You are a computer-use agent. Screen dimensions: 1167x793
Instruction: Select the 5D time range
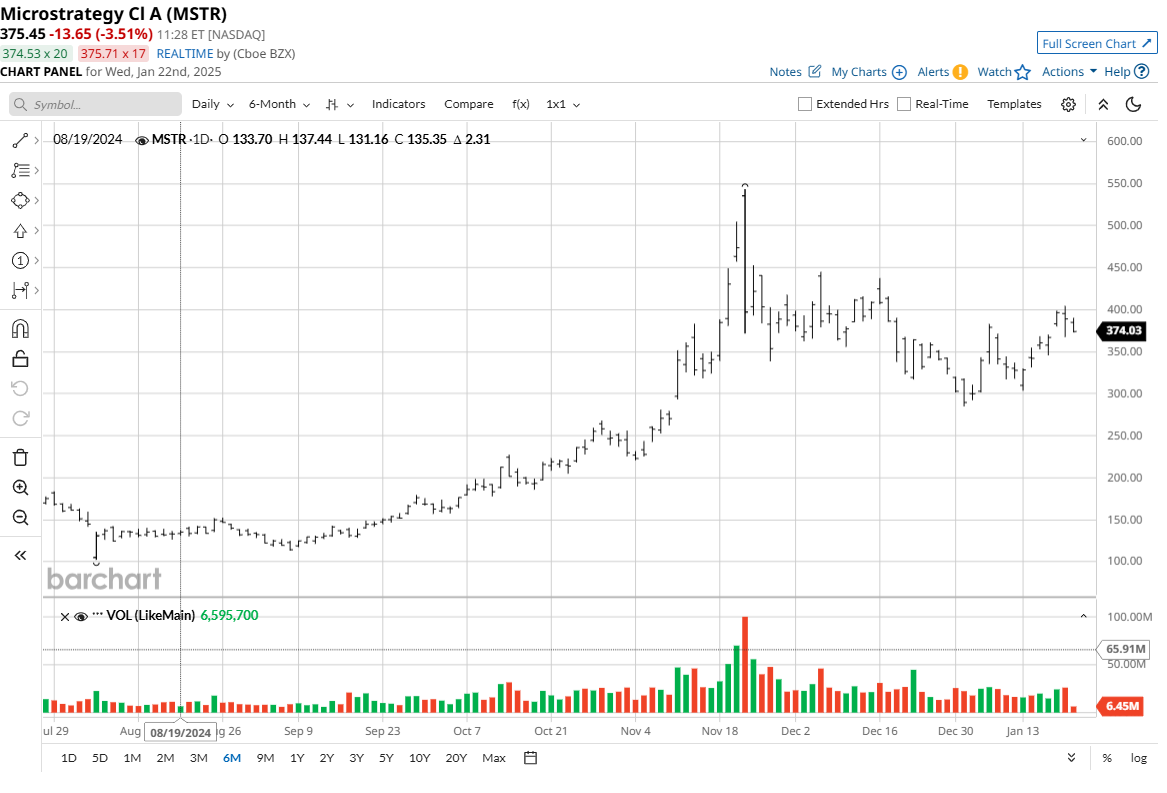click(100, 758)
